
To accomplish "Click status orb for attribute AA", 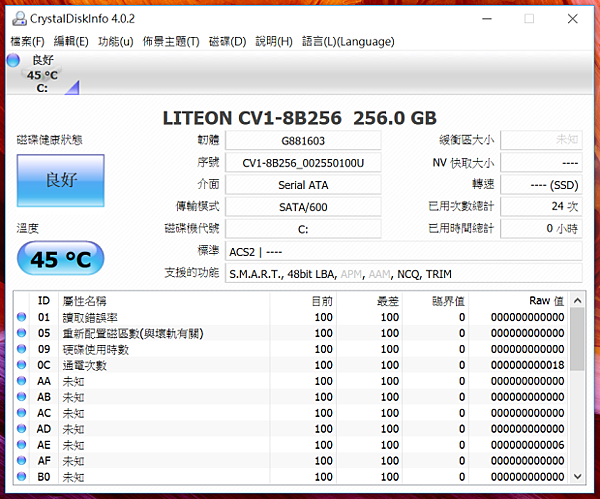I will tap(21, 381).
